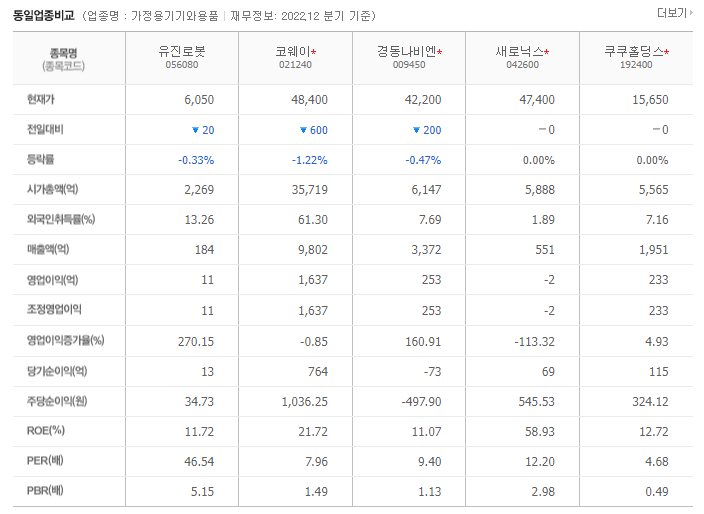Select stock code 056080
Image resolution: width=704 pixels, height=514 pixels.
182,65
